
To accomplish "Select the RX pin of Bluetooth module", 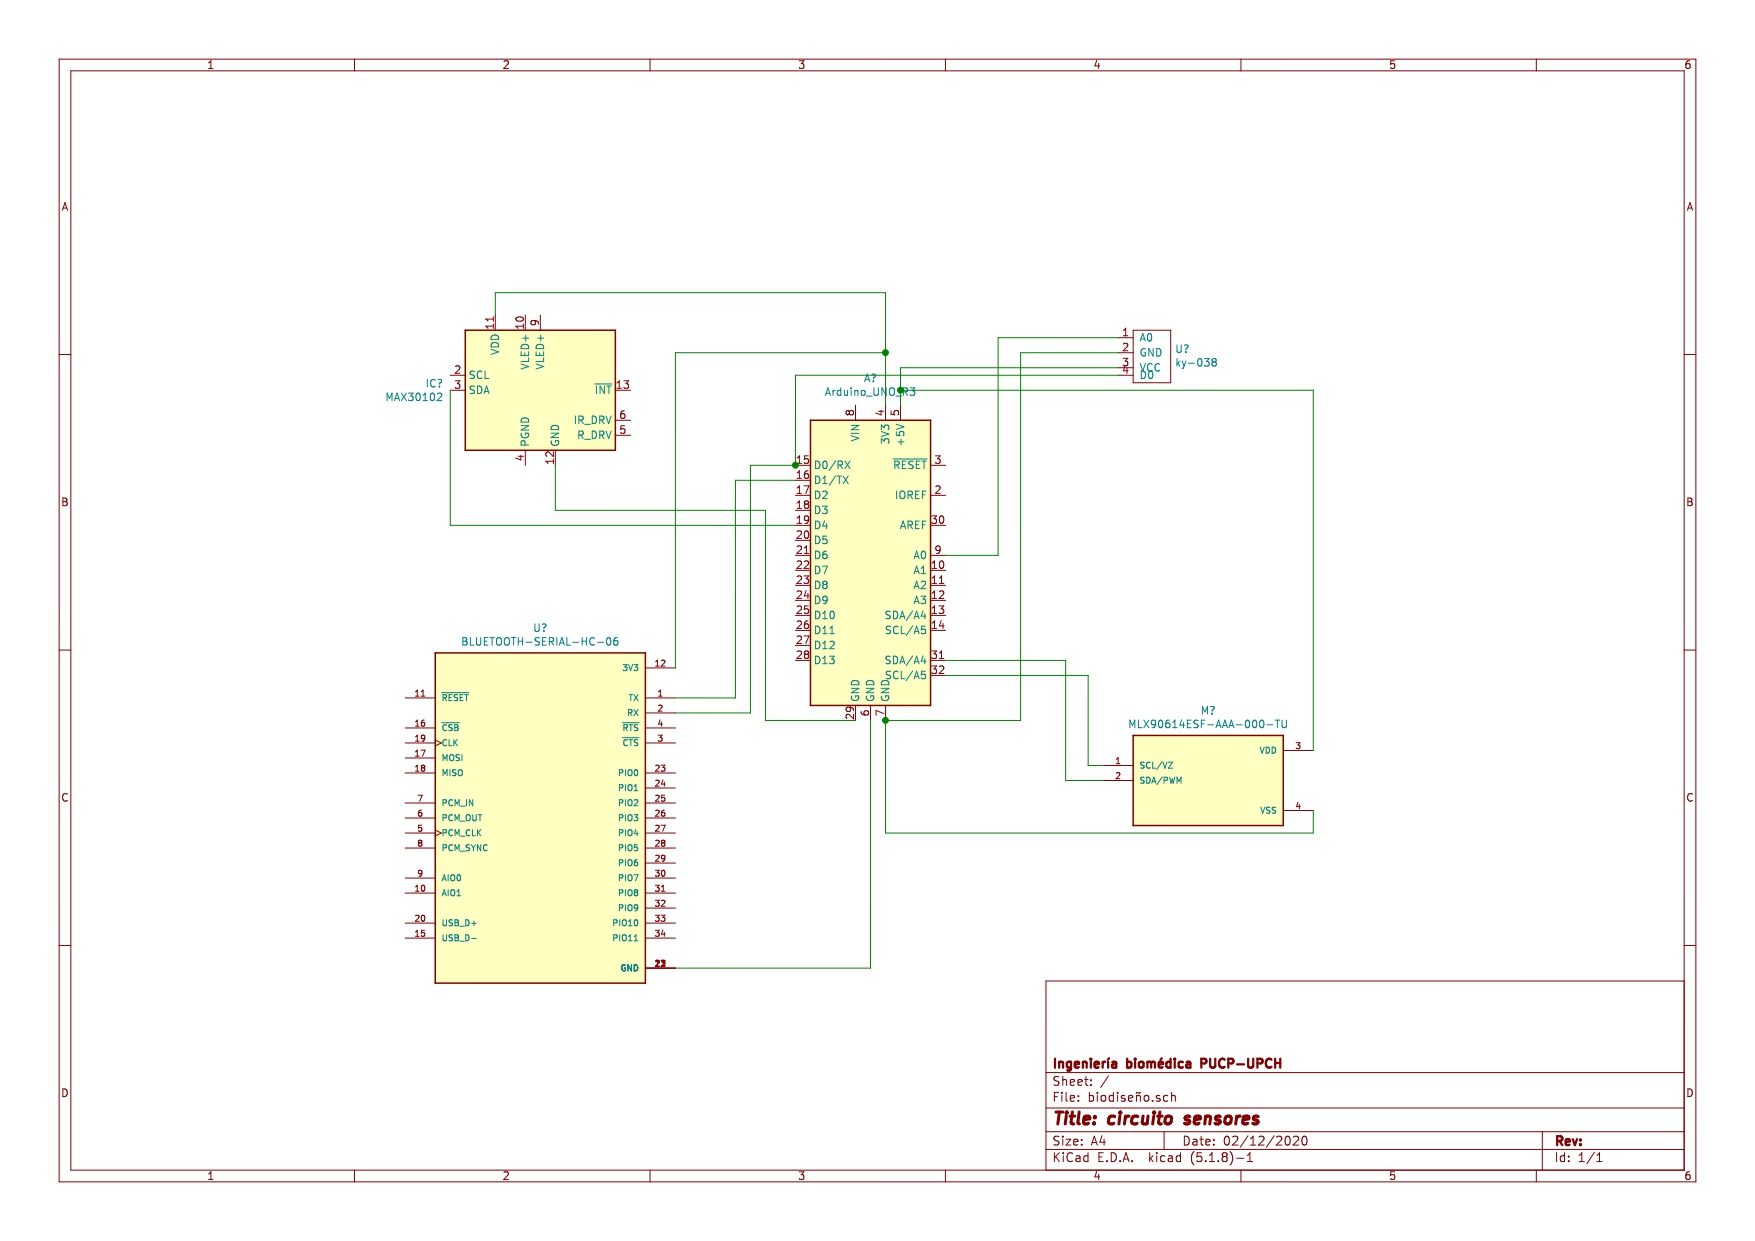I will coord(633,713).
